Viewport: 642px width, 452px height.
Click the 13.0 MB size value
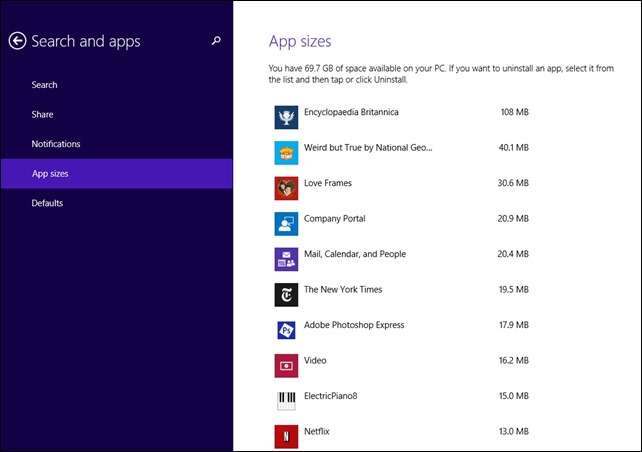(x=513, y=431)
